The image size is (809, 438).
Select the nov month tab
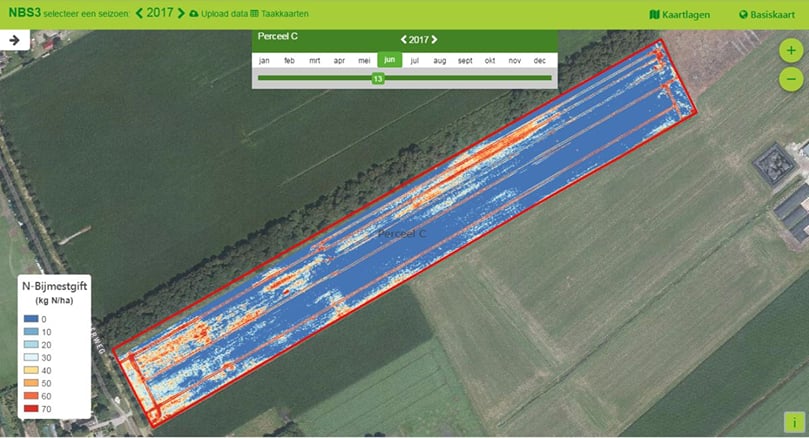pyautogui.click(x=514, y=60)
